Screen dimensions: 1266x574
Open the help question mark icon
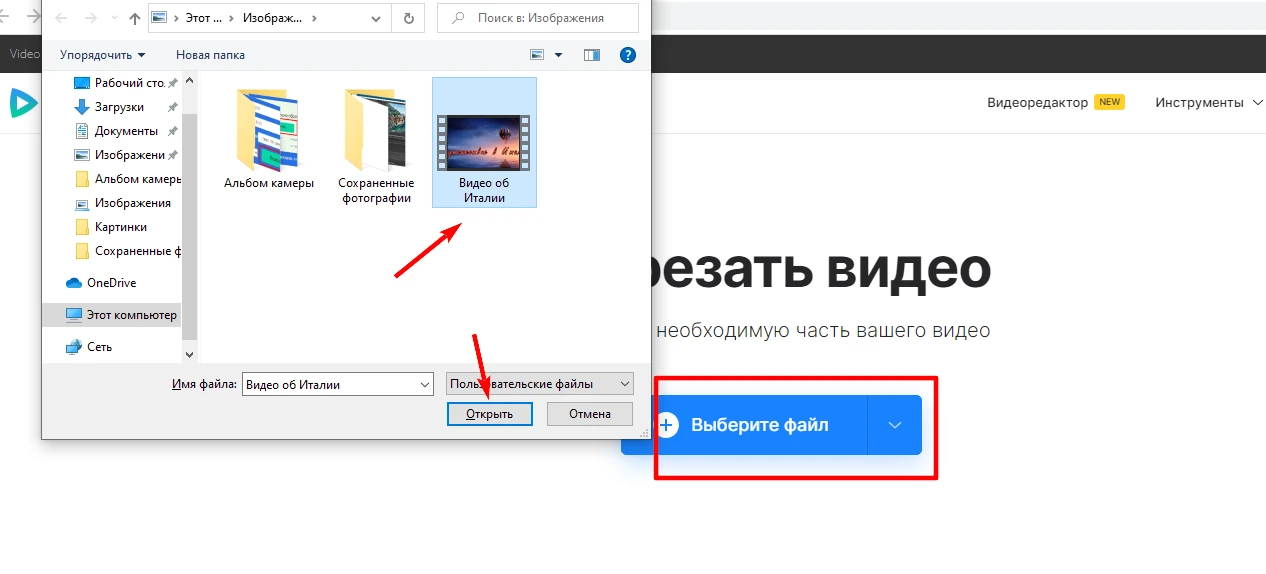[627, 55]
